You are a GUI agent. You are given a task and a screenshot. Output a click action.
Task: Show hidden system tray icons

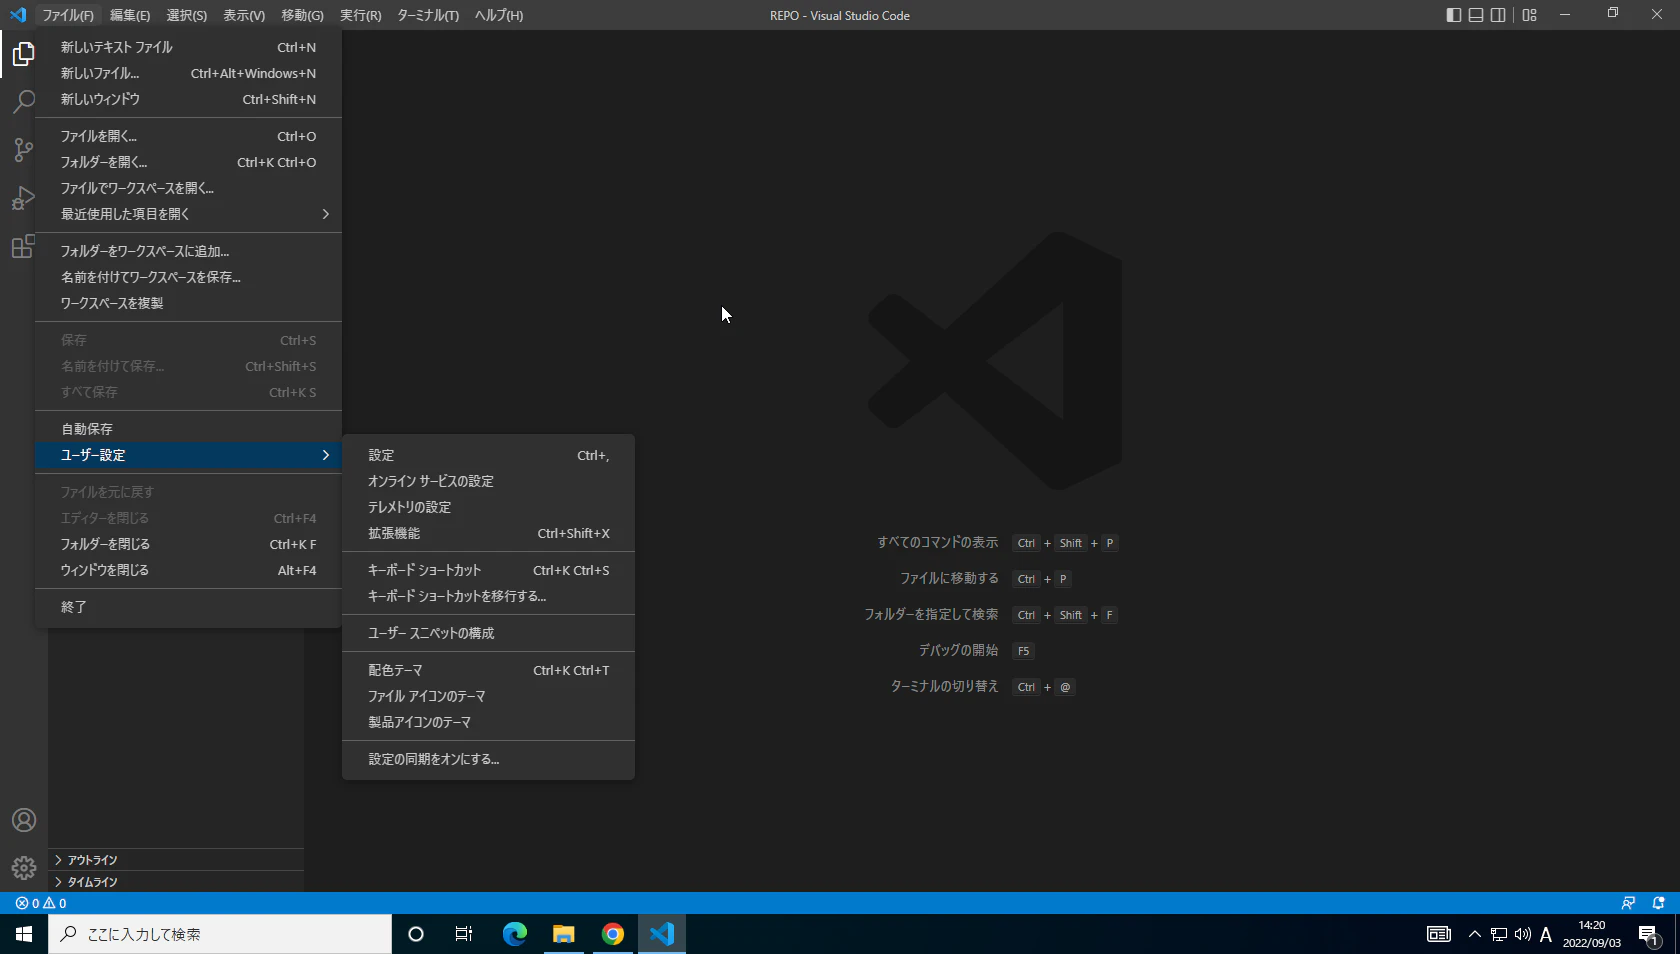(x=1475, y=934)
